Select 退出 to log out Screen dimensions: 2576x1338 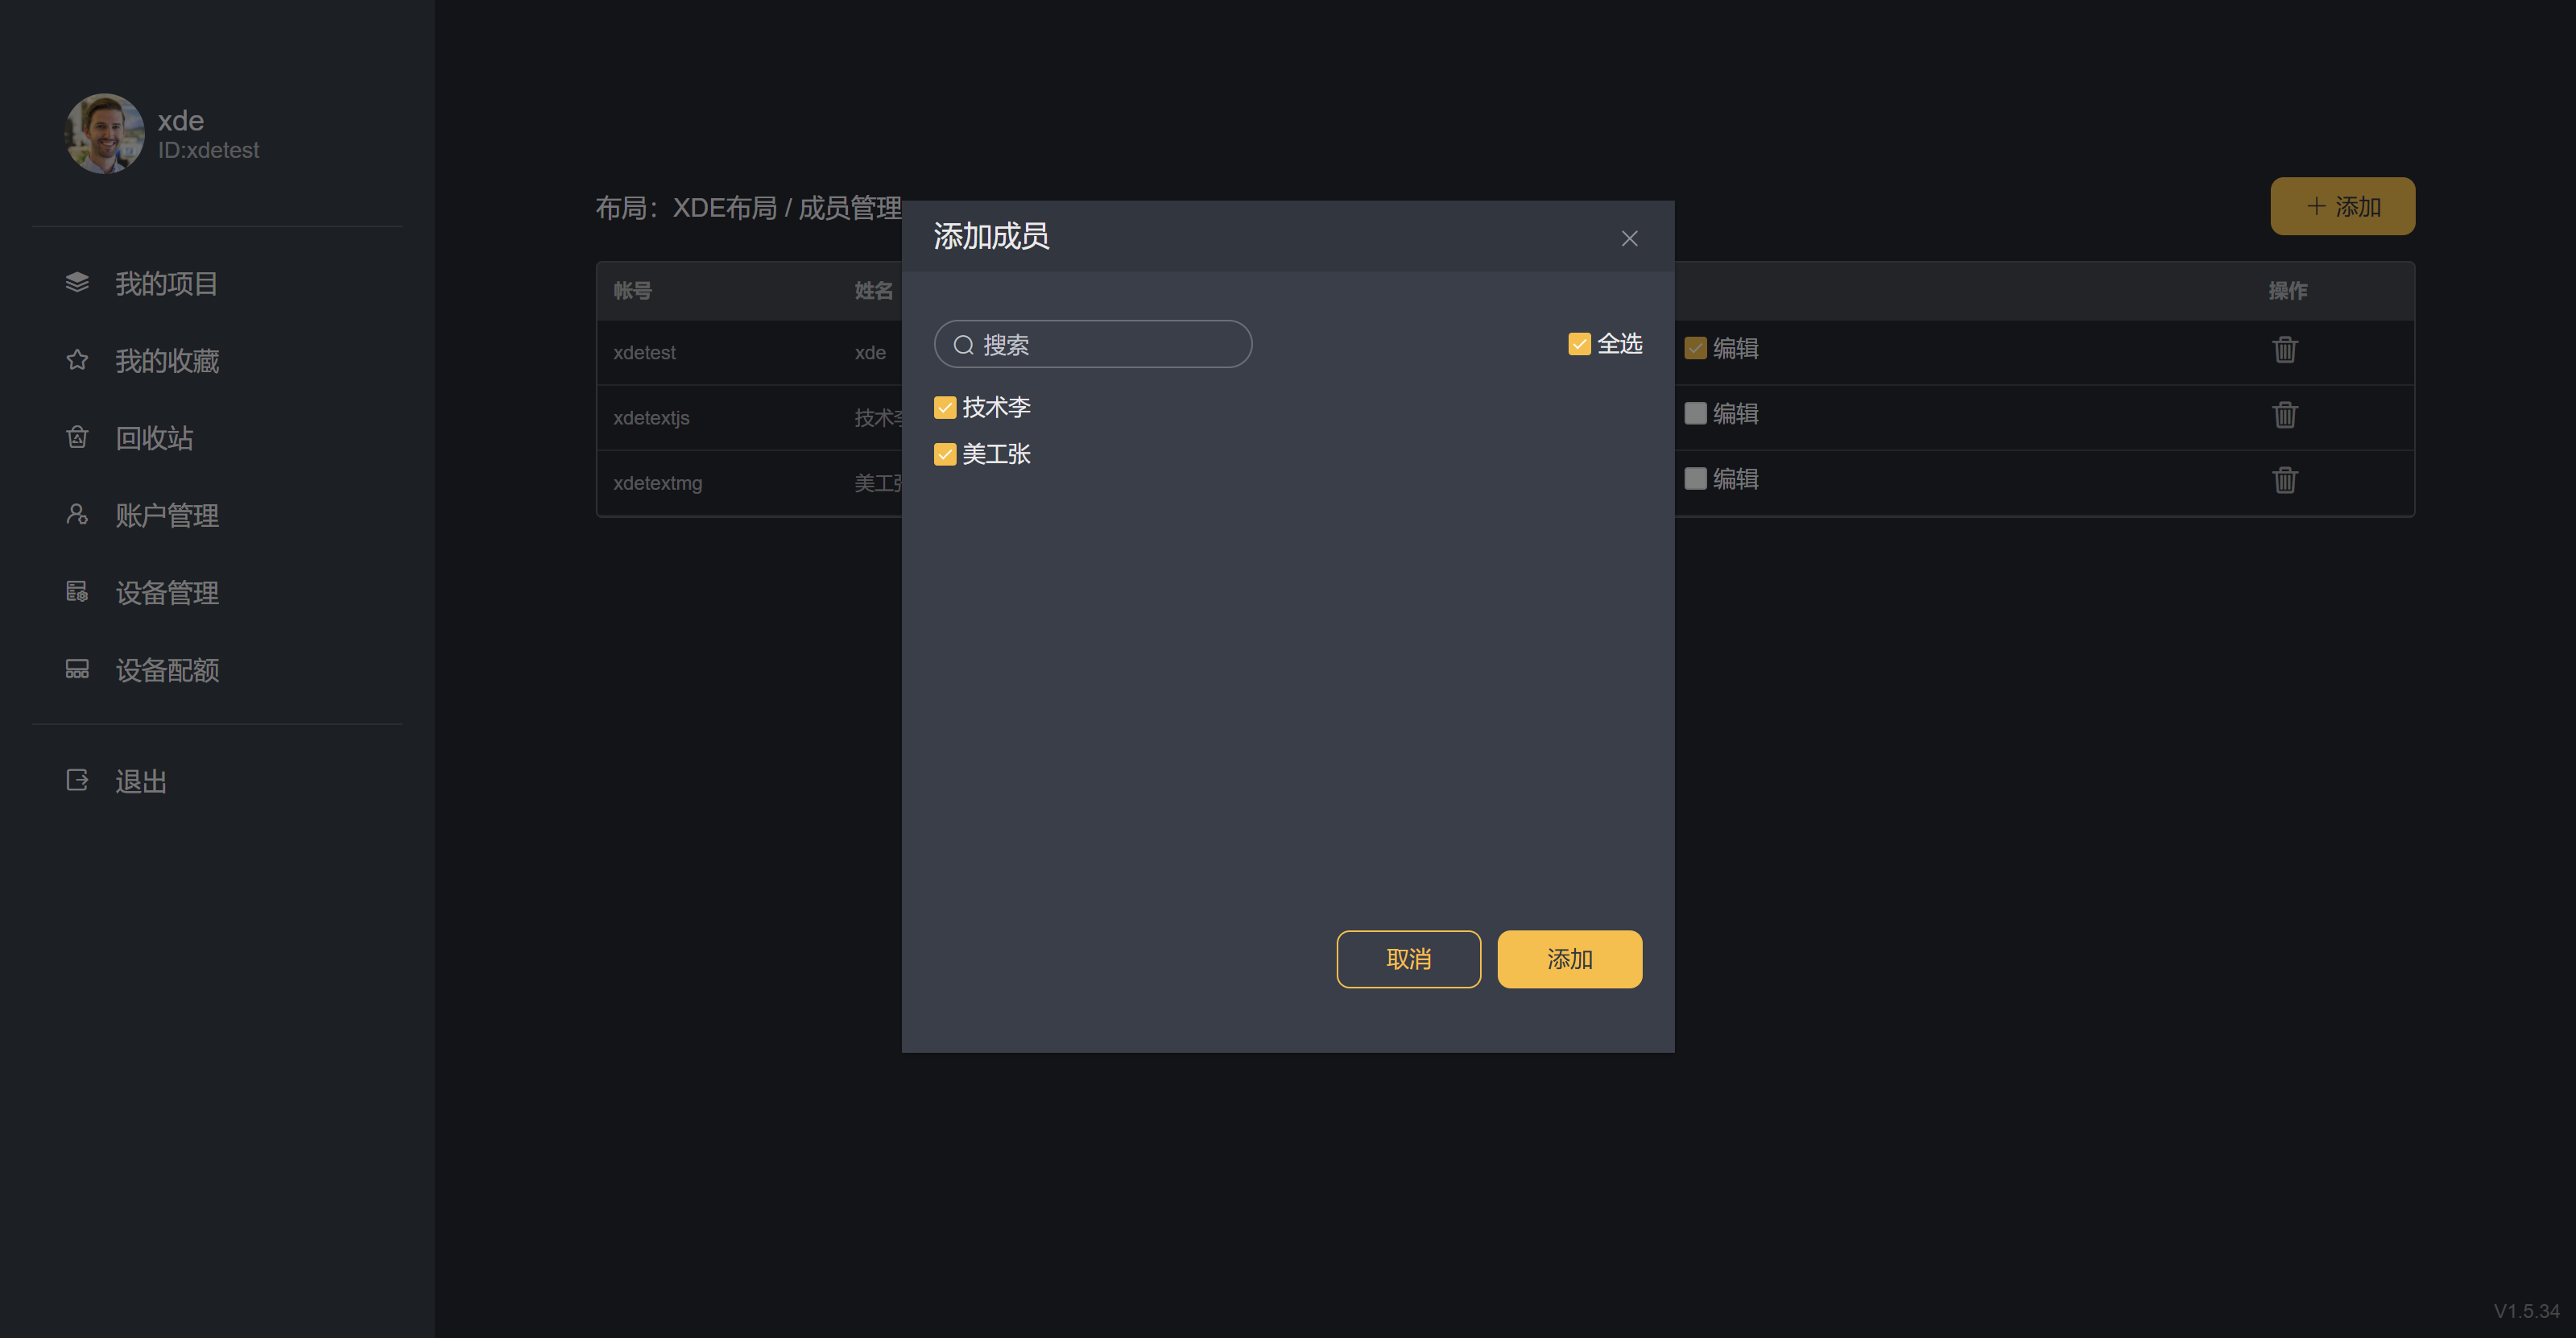(x=141, y=781)
